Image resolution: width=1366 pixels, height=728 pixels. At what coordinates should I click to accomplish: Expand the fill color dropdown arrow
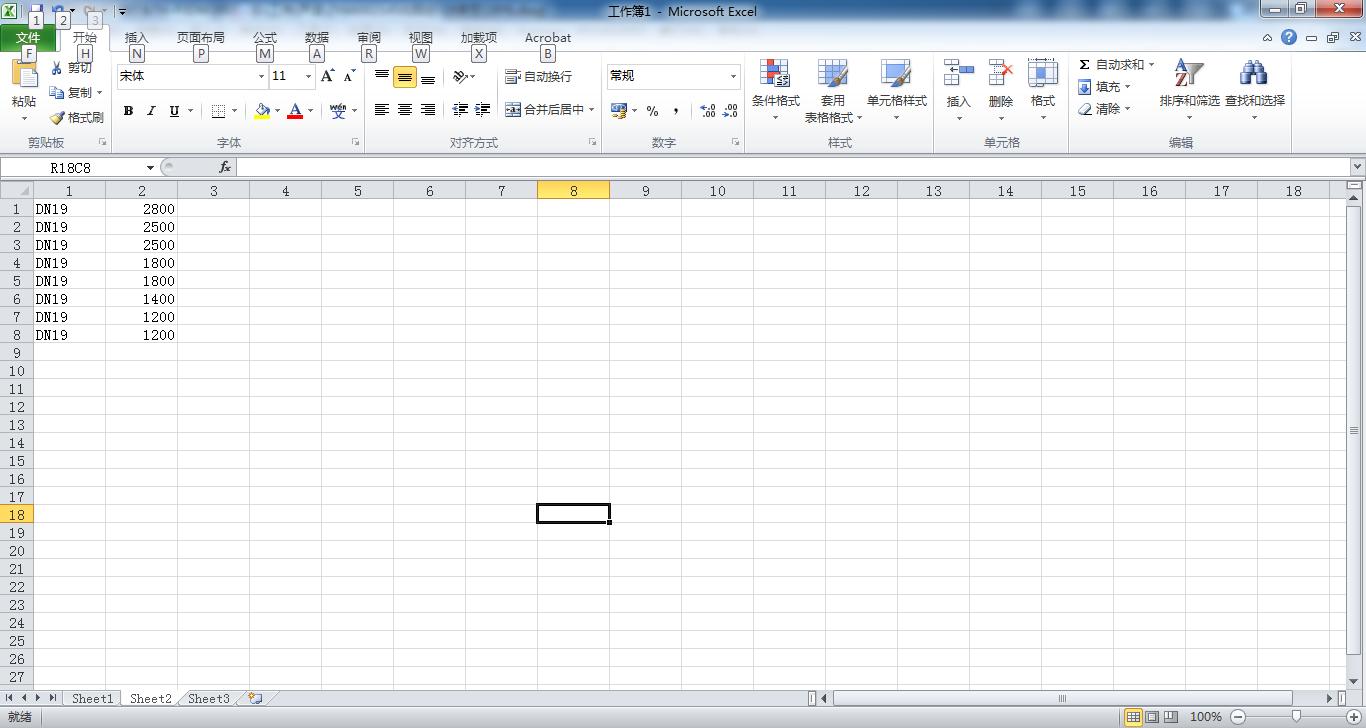coord(277,111)
